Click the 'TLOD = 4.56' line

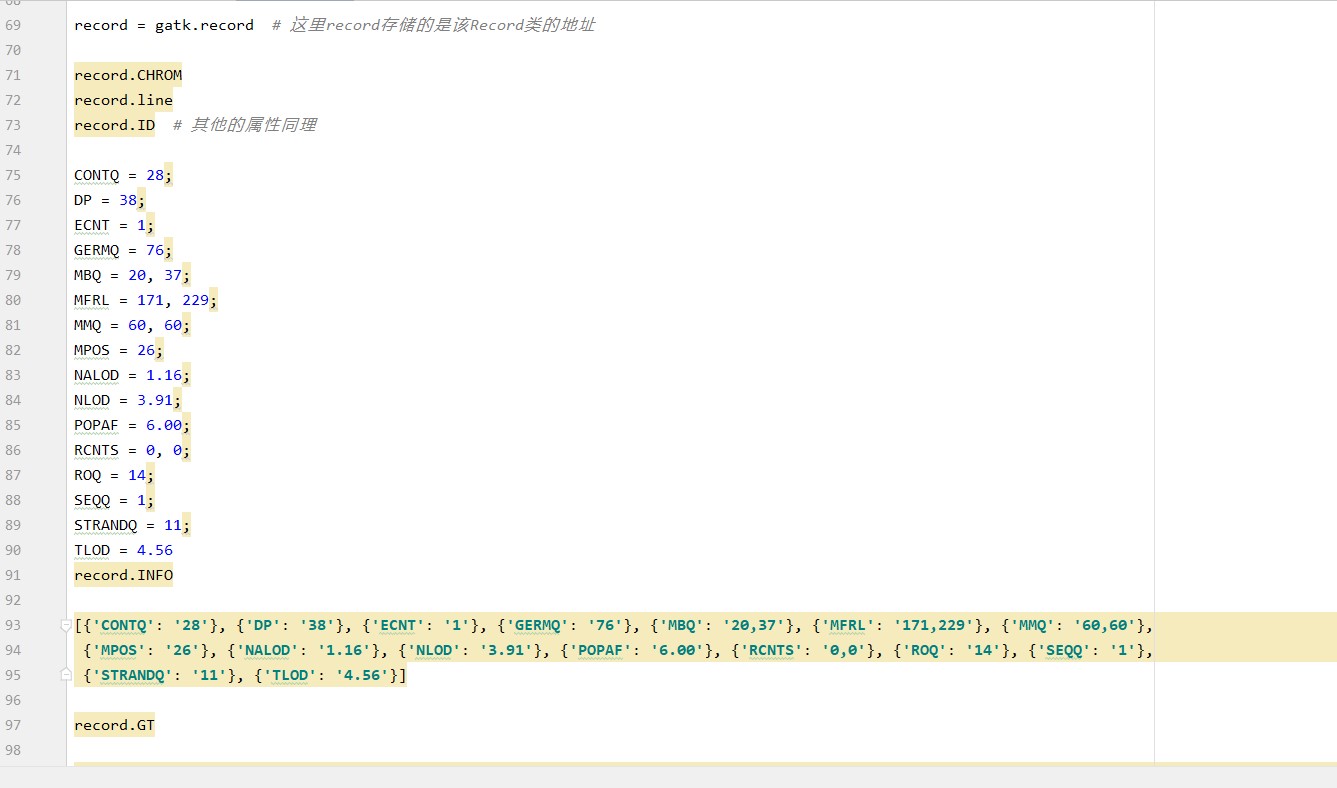pyautogui.click(x=123, y=550)
